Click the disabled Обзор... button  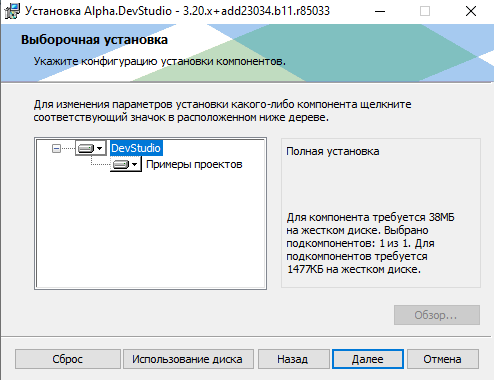437,315
